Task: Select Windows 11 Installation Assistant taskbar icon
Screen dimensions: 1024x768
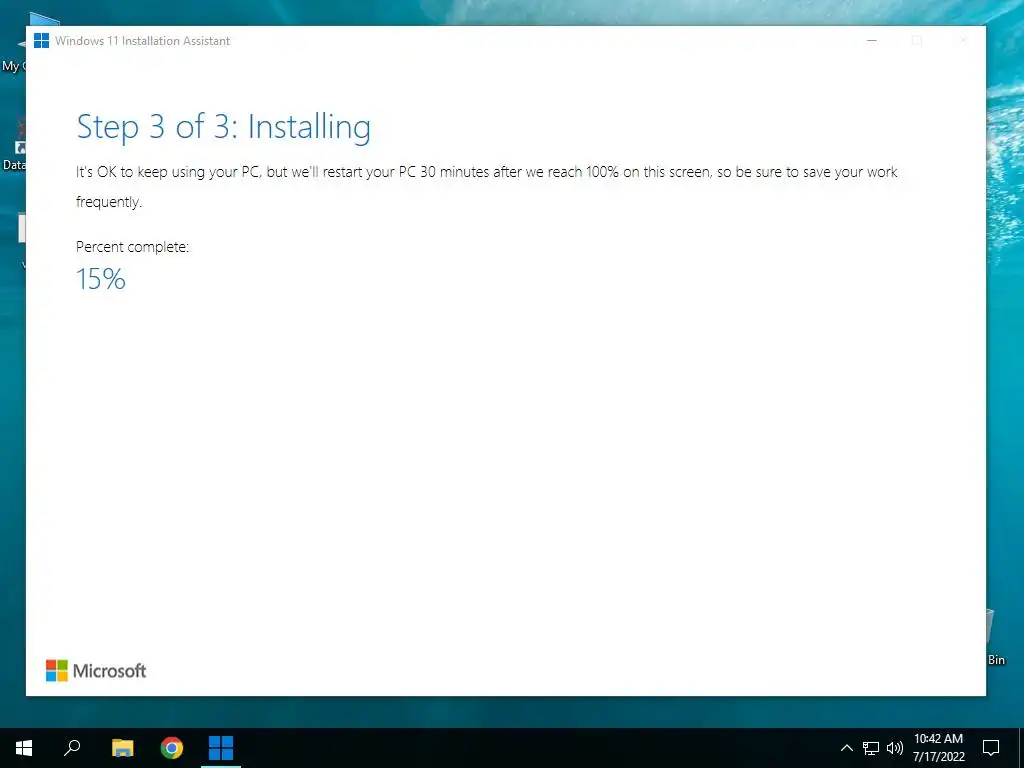Action: (x=221, y=748)
